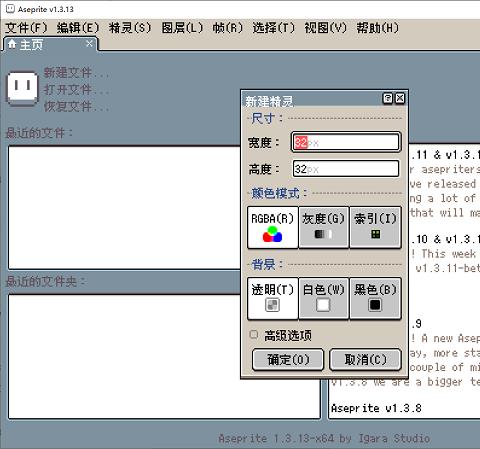This screenshot has width=480, height=449.
Task: Choose 透明(T) transparent background
Action: pos(273,298)
